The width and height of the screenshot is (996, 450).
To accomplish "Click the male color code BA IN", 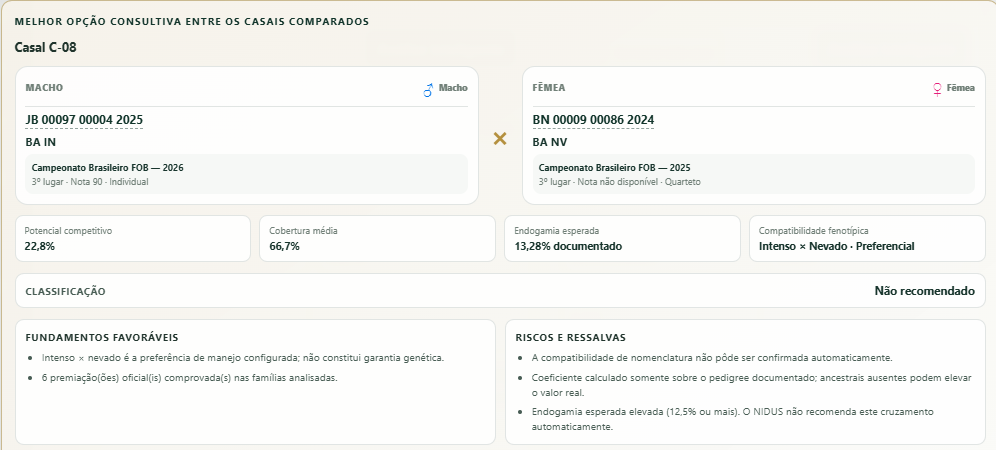I will point(41,142).
